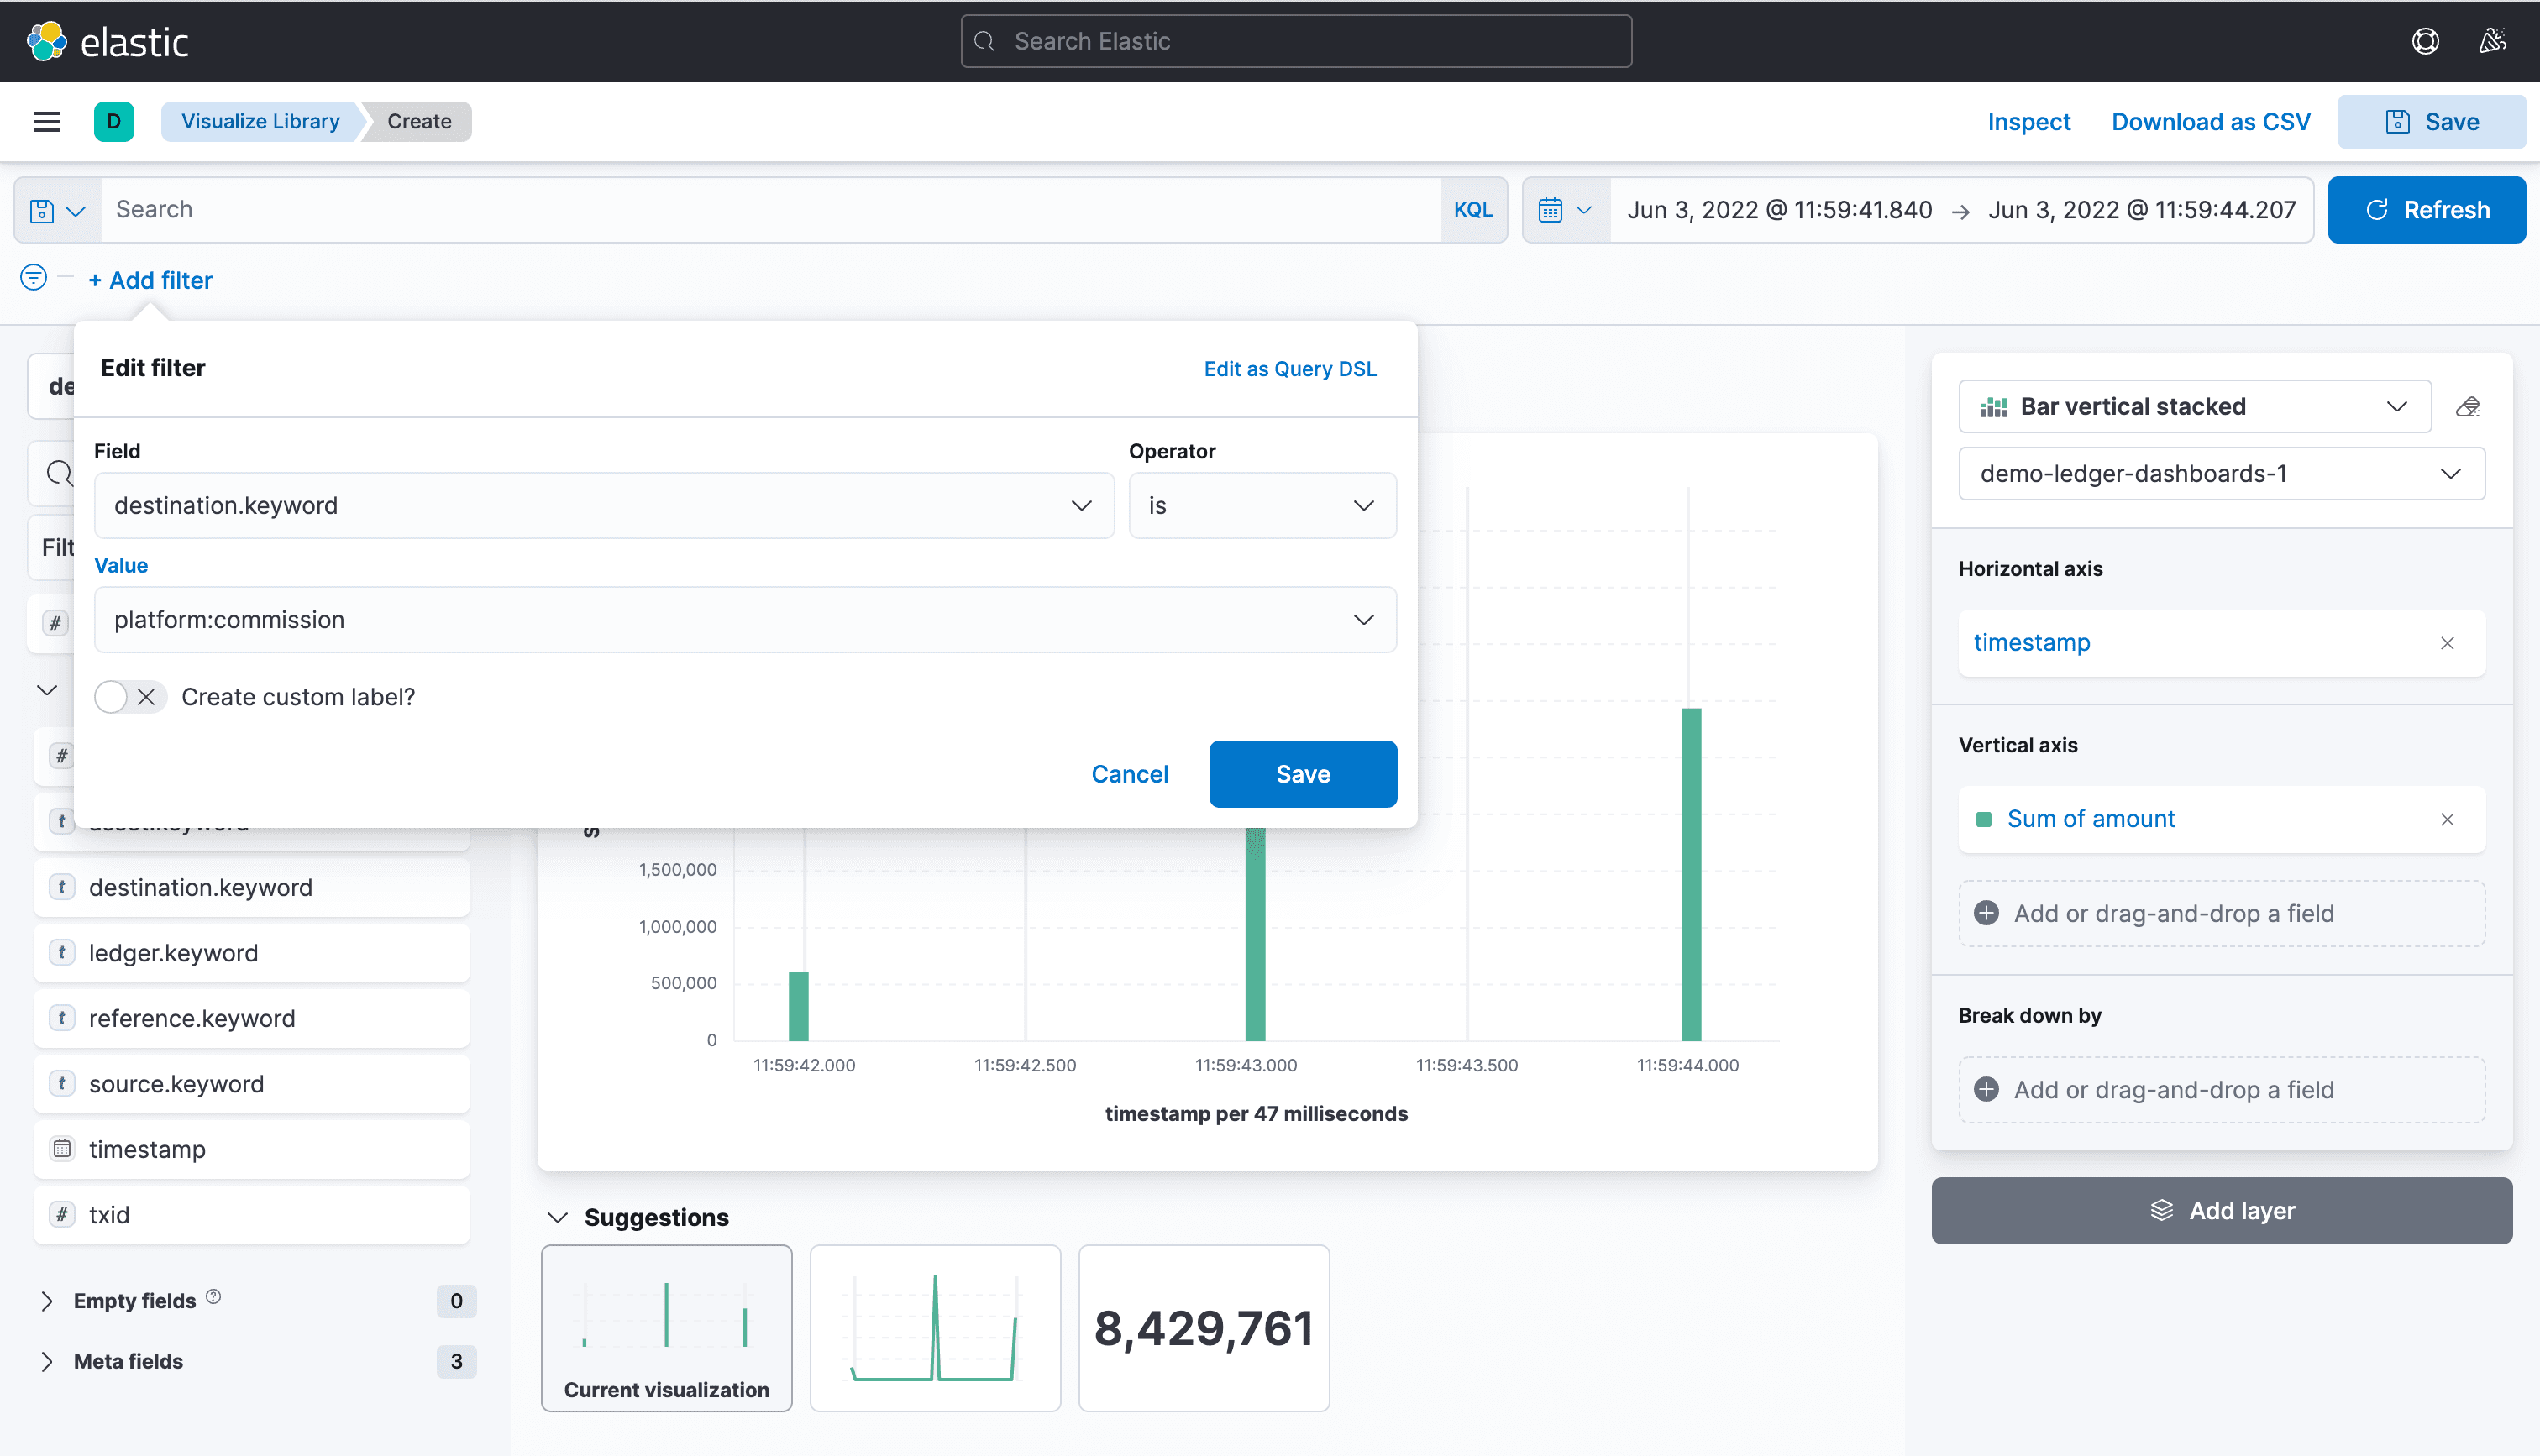Click the filter options circle icon
The height and width of the screenshot is (1456, 2540).
point(33,277)
